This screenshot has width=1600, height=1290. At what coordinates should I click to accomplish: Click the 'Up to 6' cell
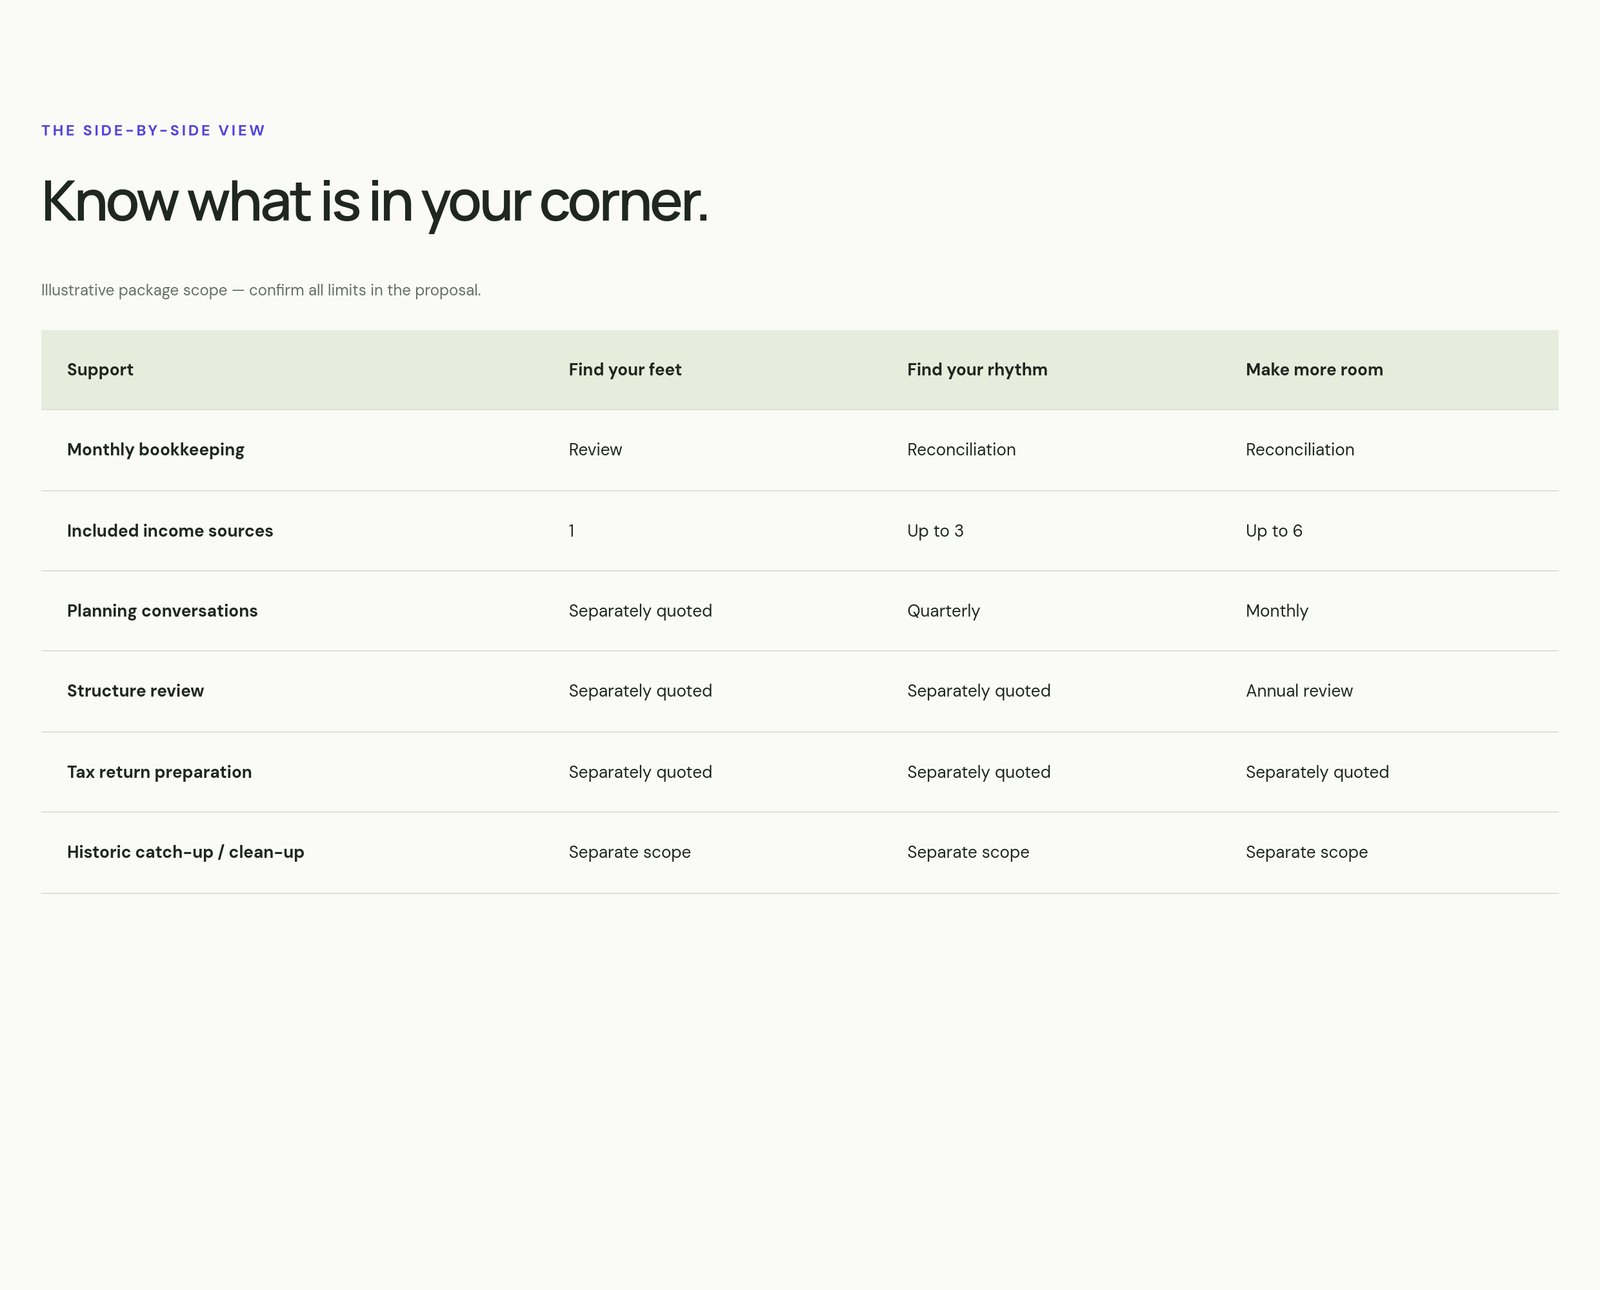click(x=1274, y=531)
